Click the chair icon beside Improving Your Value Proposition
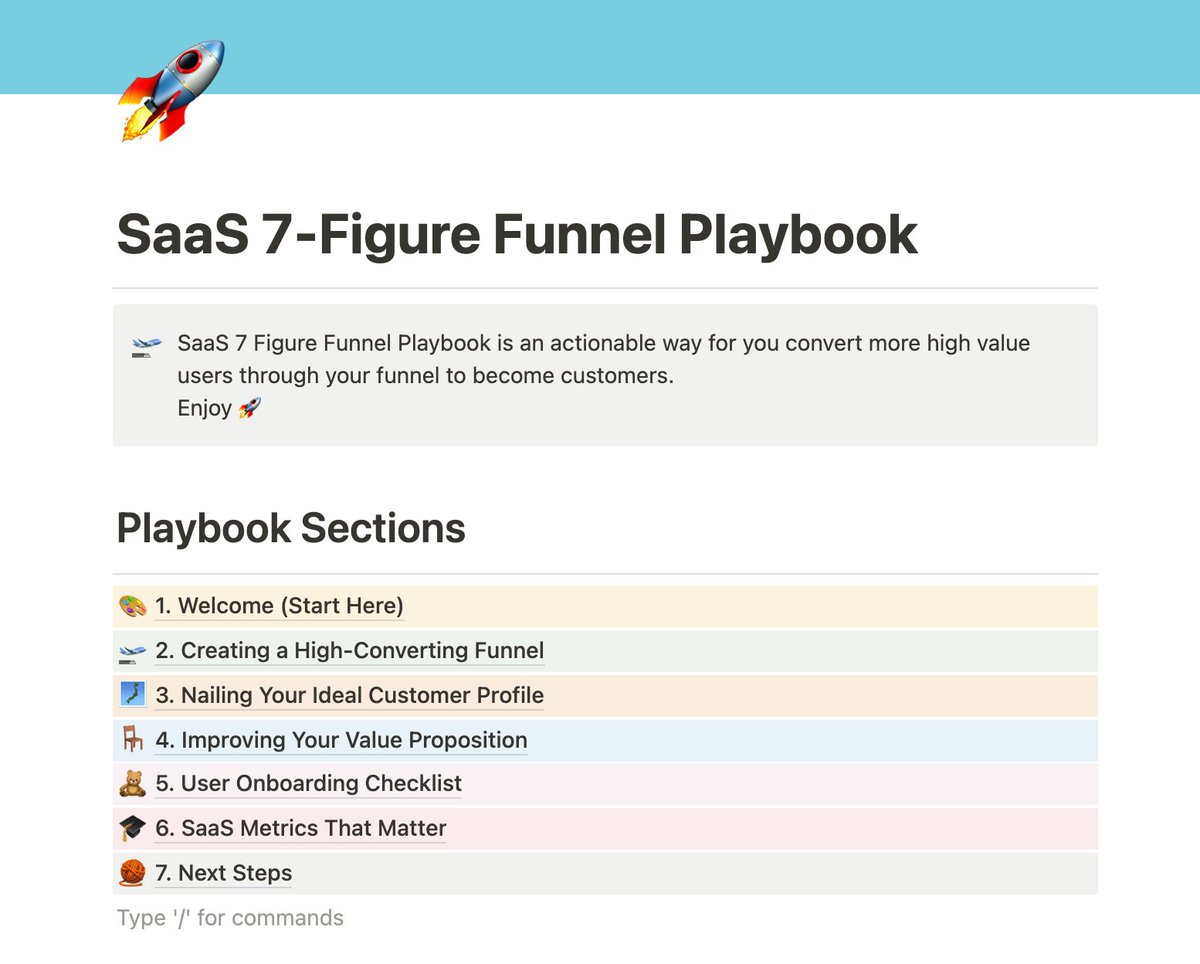 pyautogui.click(x=133, y=740)
